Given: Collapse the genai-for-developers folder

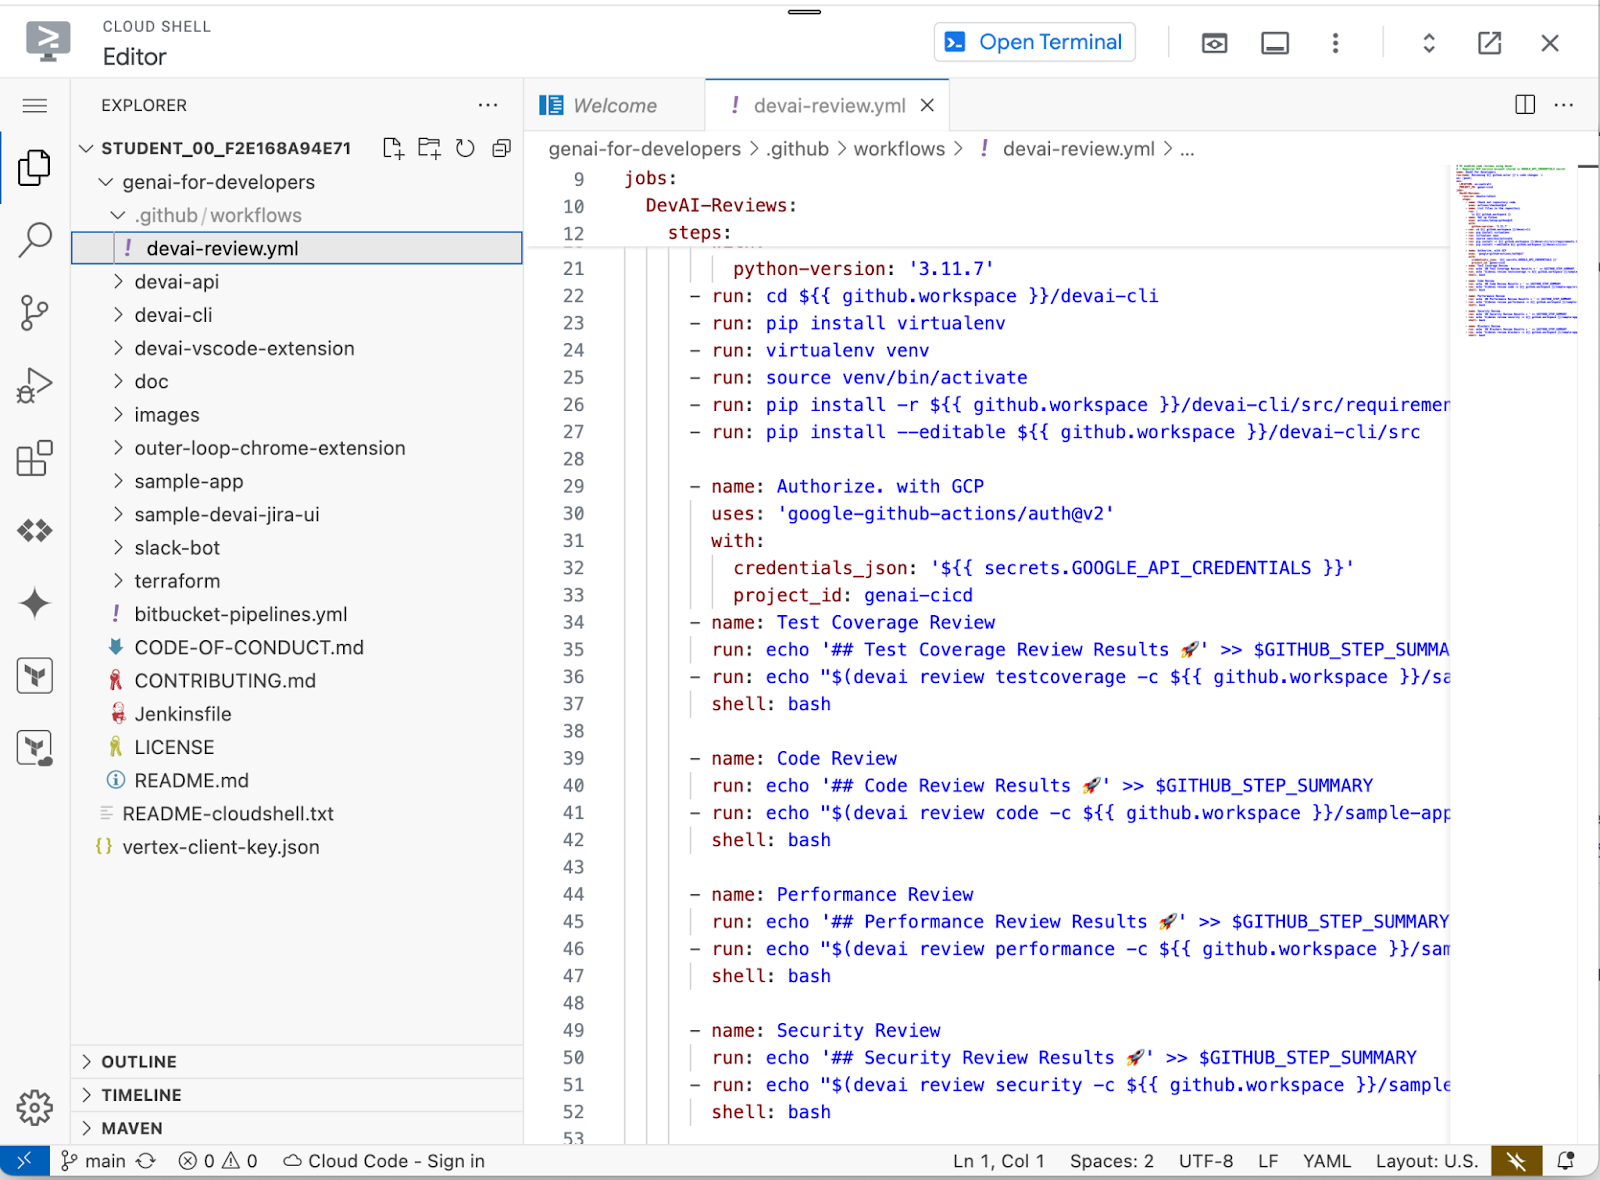Looking at the screenshot, I should pyautogui.click(x=218, y=182).
